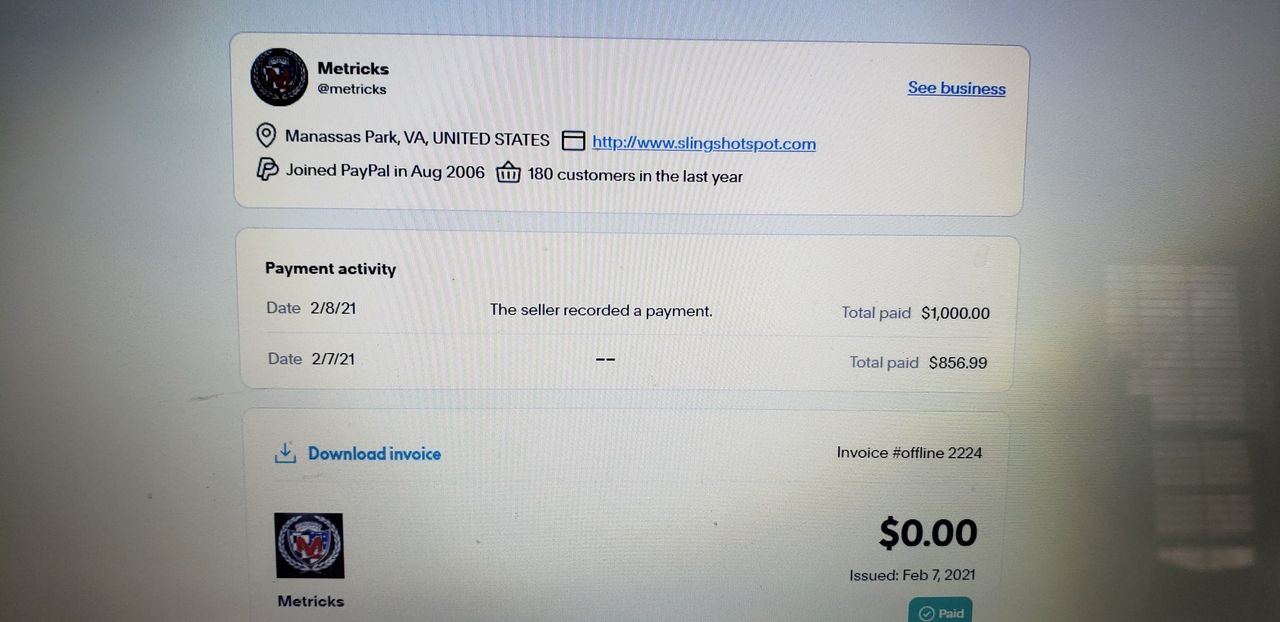Click the $0.00 invoice balance amount
The image size is (1280, 622).
[928, 532]
